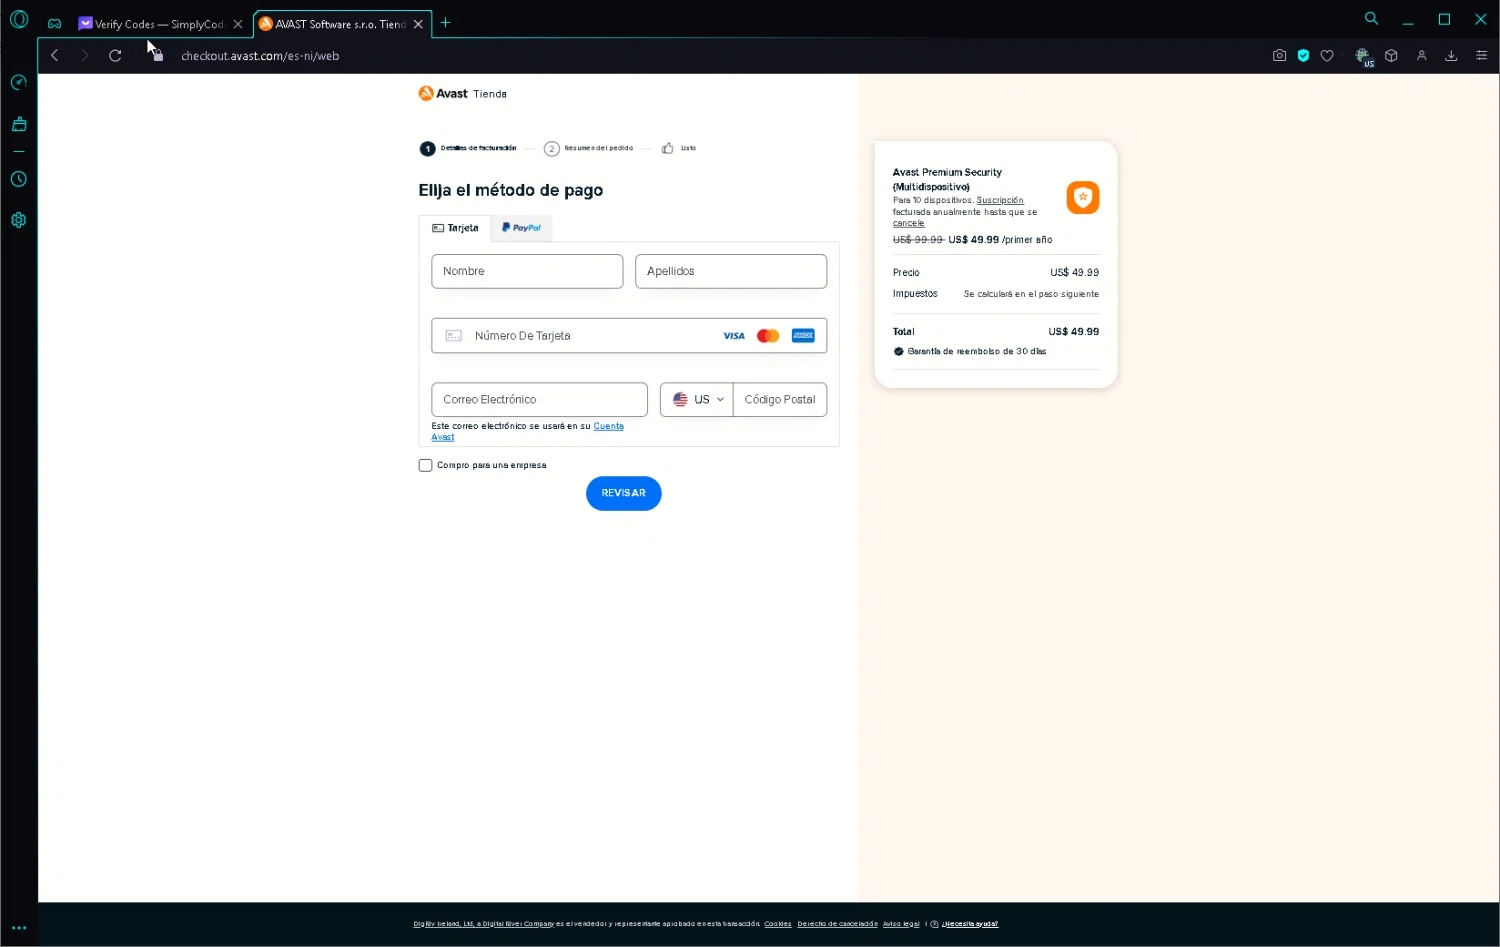
Task: Open History clock icon in sidebar
Action: (x=19, y=179)
